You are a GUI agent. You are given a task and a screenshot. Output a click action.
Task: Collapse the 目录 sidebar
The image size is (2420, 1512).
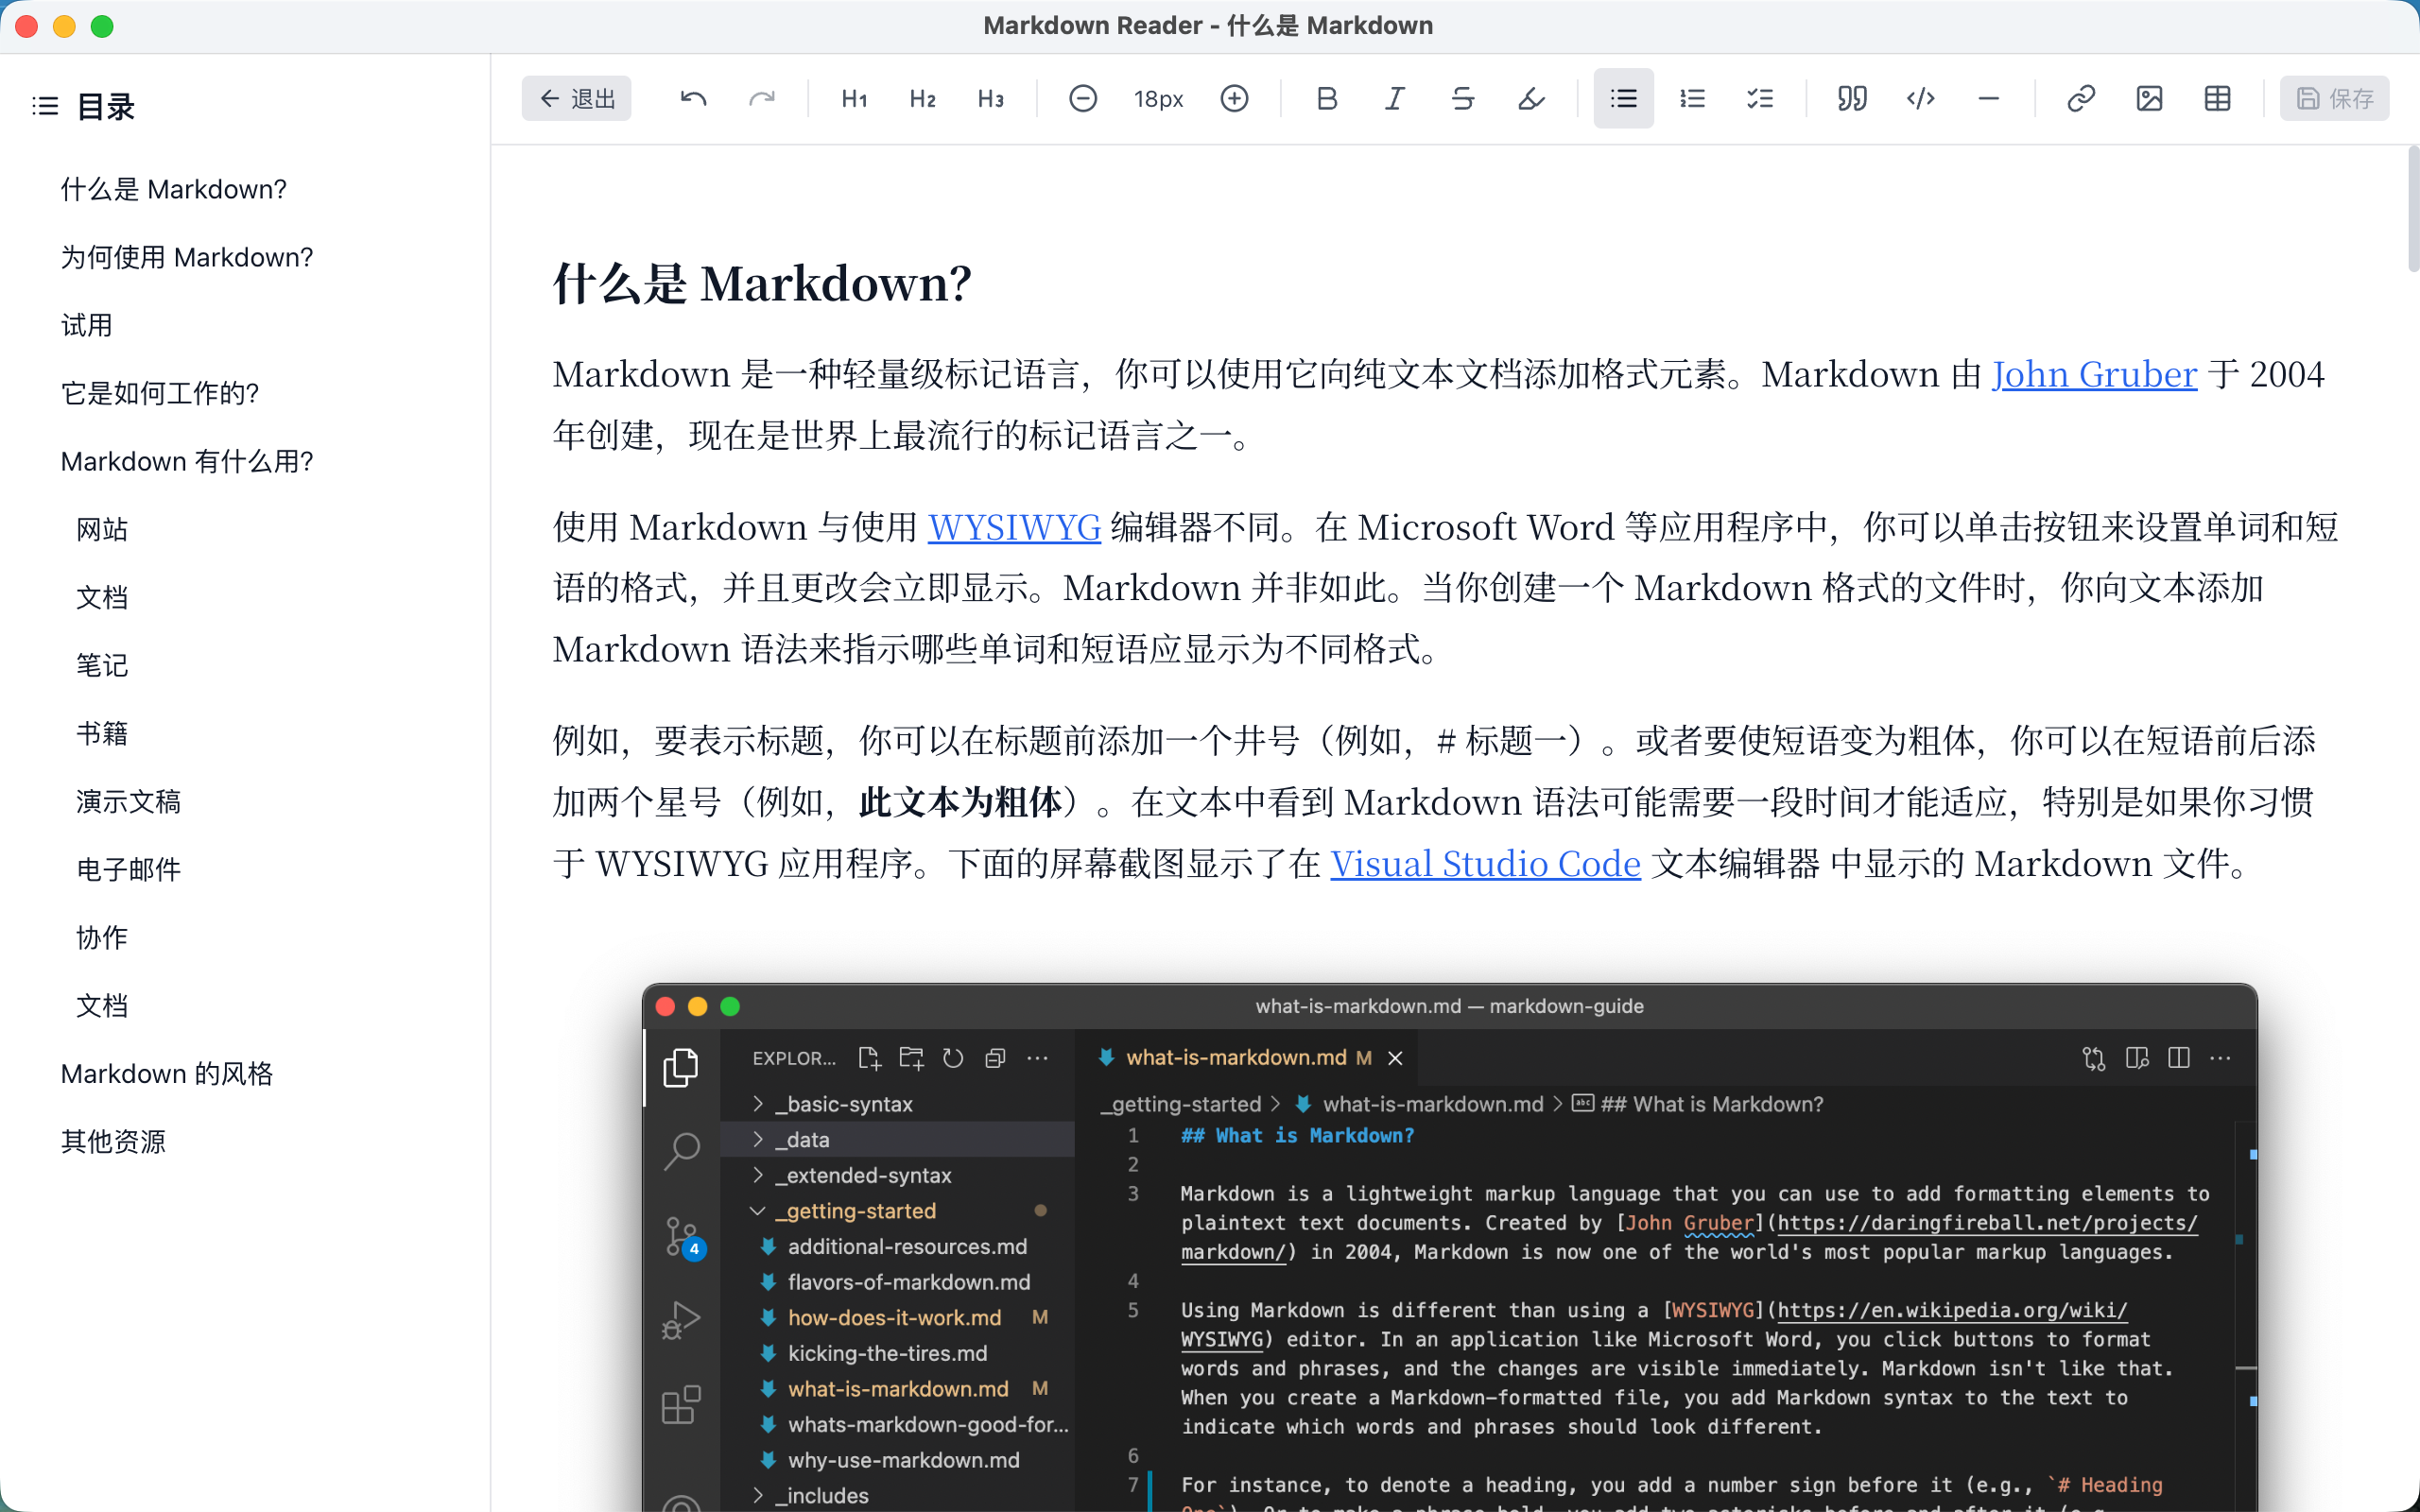click(x=44, y=105)
